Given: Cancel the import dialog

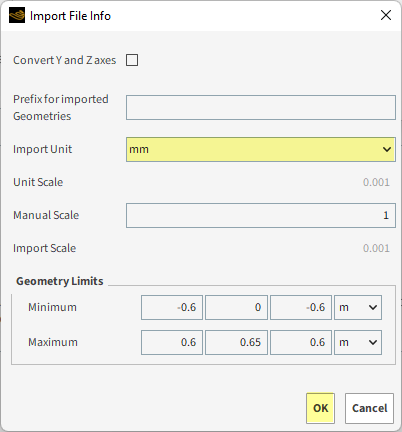Looking at the screenshot, I should (x=369, y=408).
